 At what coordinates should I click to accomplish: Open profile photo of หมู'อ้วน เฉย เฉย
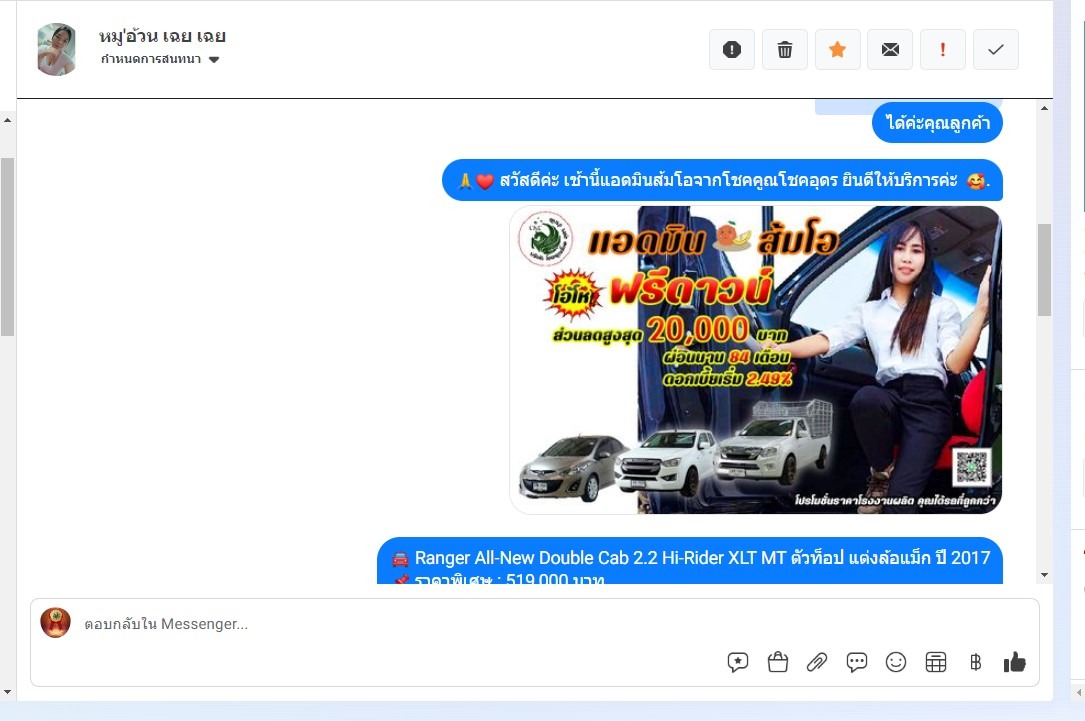56,49
